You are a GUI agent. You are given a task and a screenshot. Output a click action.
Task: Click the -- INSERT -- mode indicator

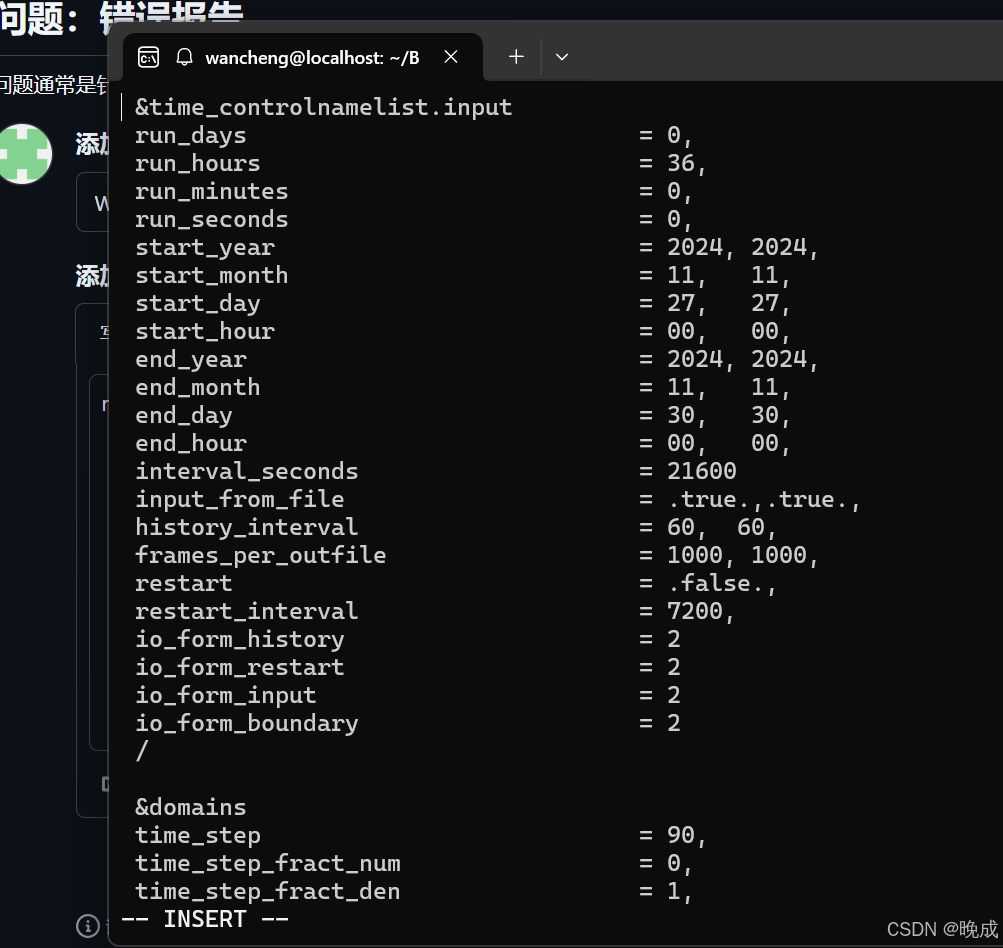pos(204,918)
